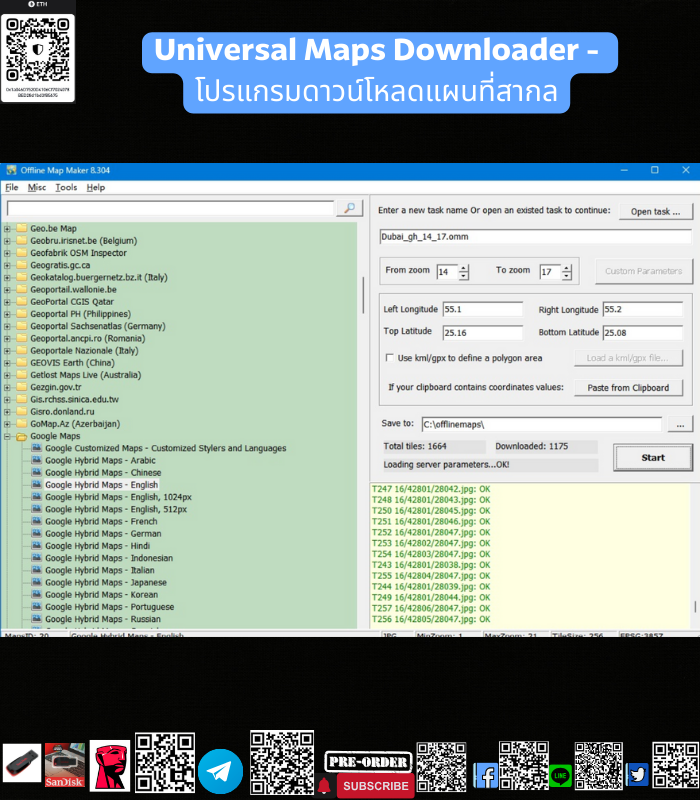Click the search magnifier icon button
Image resolution: width=700 pixels, height=800 pixels.
[x=349, y=208]
